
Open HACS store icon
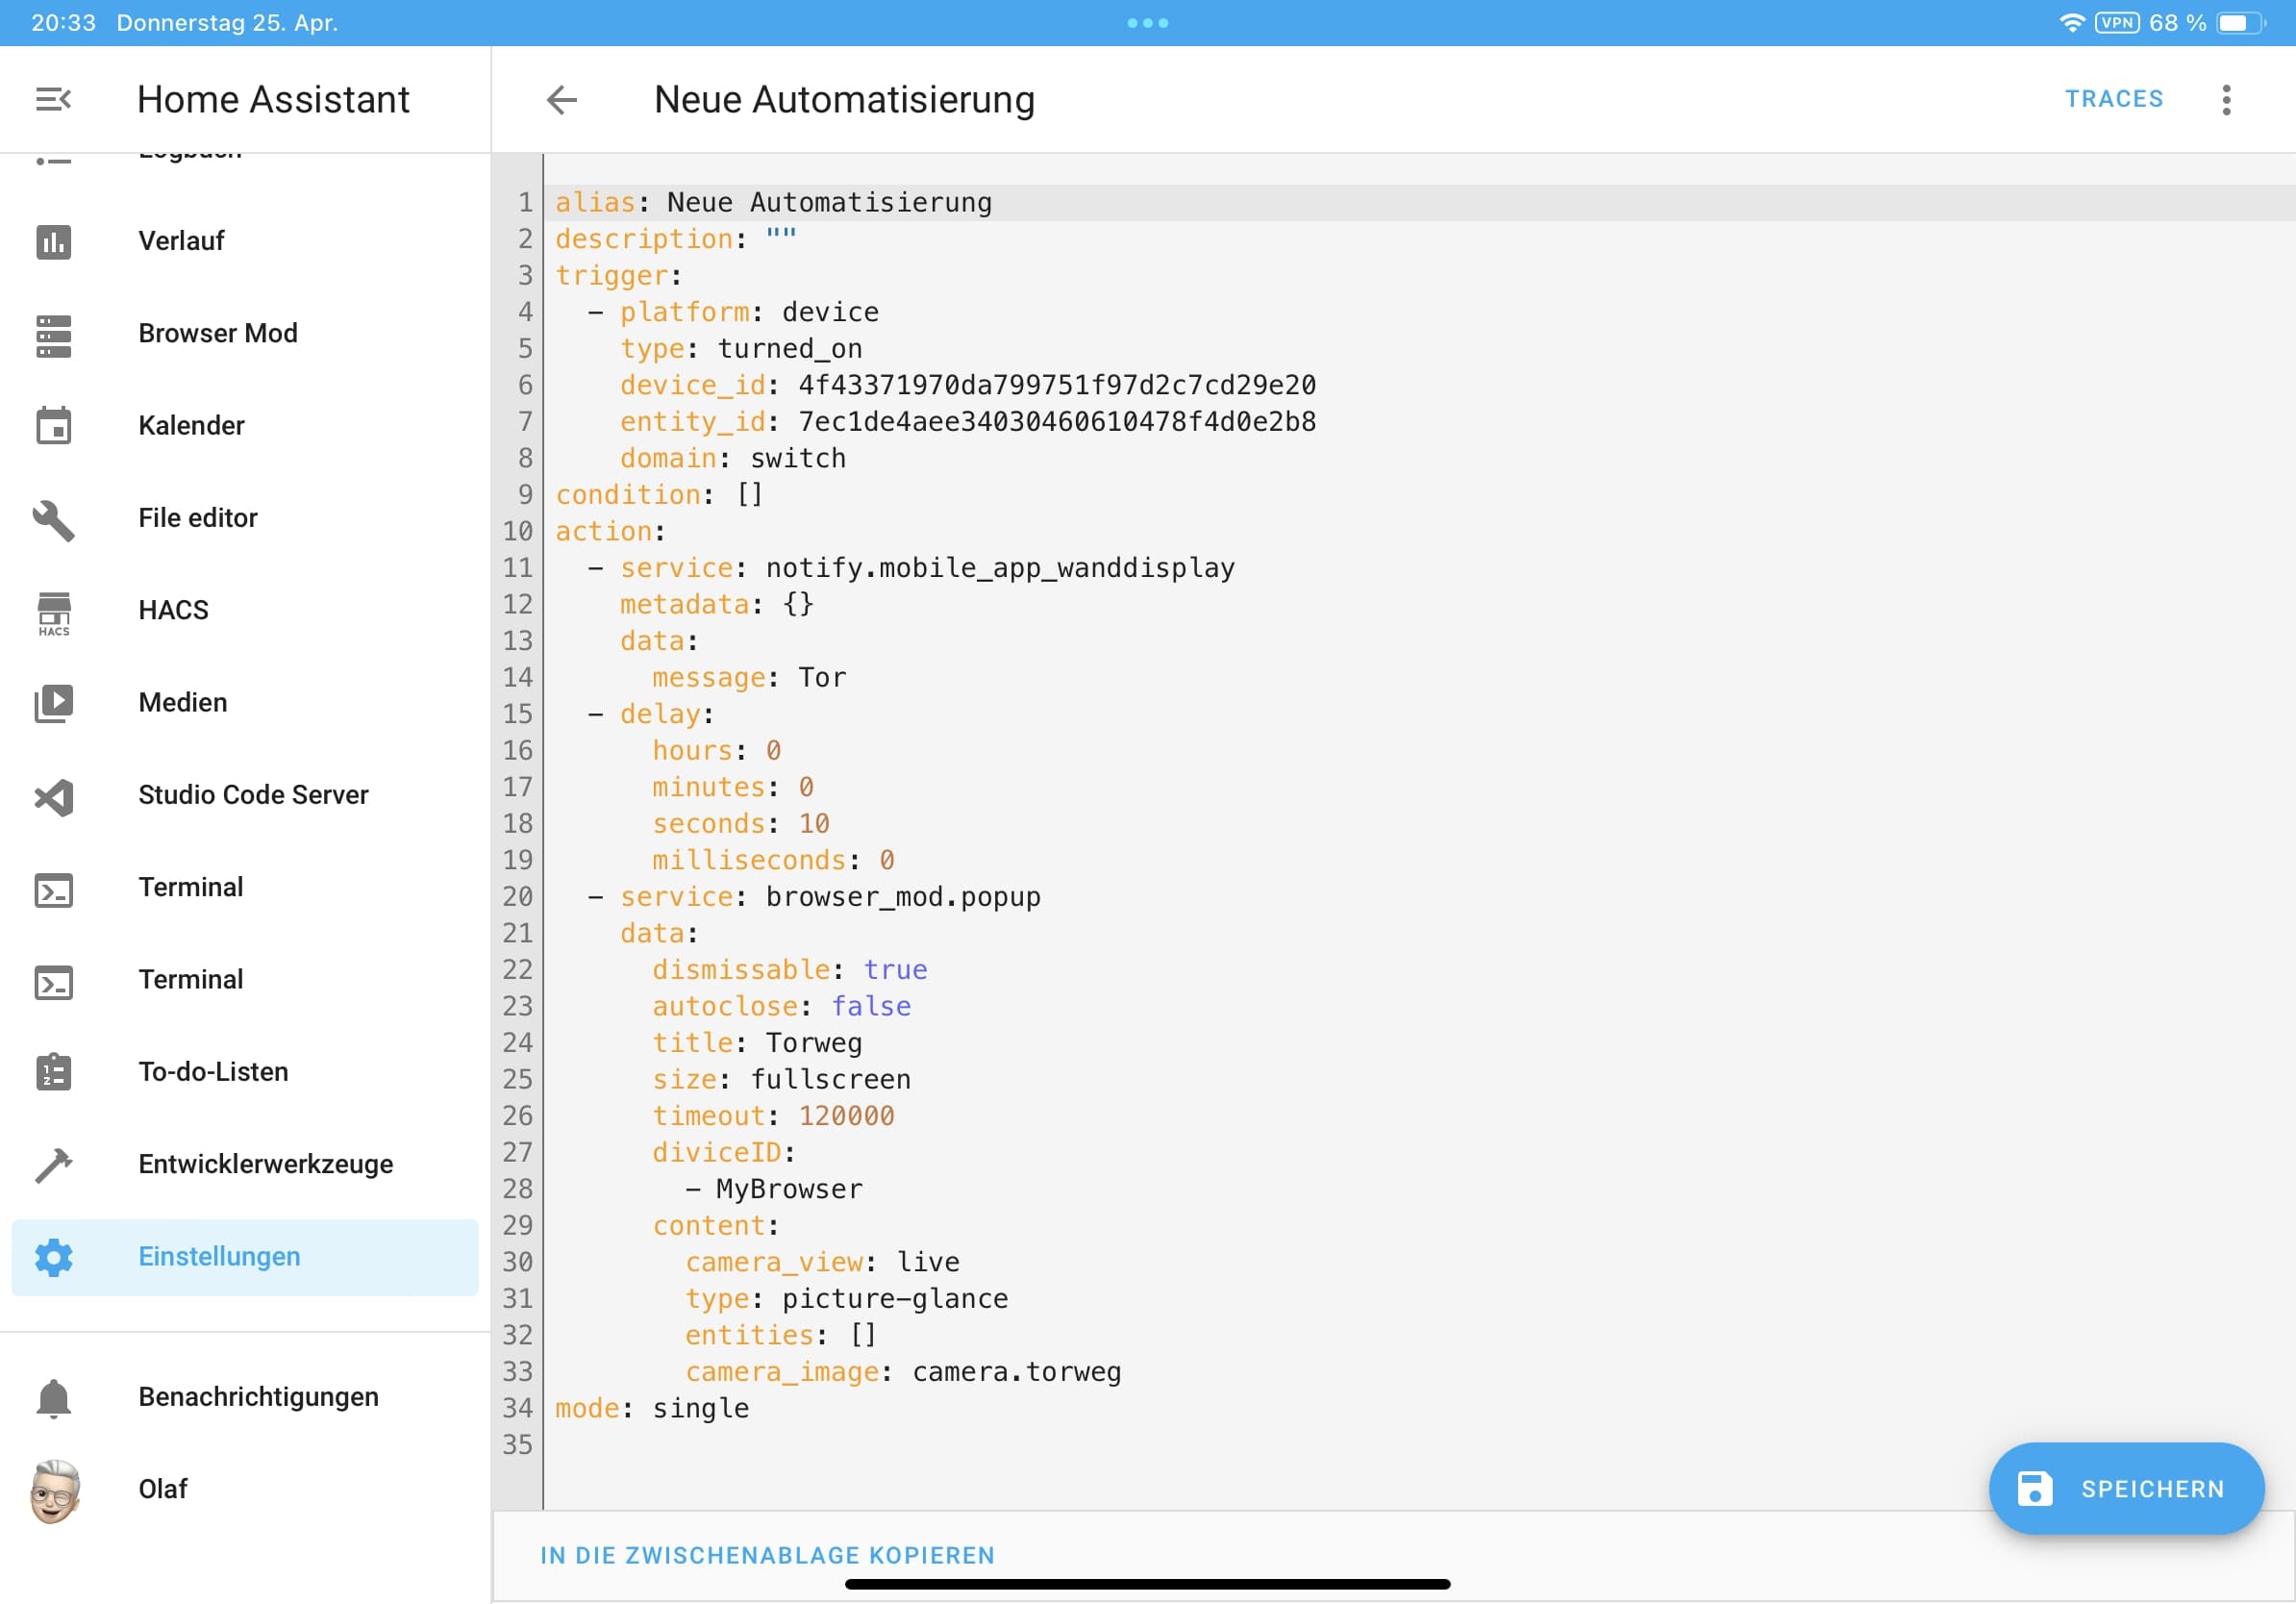coord(54,611)
